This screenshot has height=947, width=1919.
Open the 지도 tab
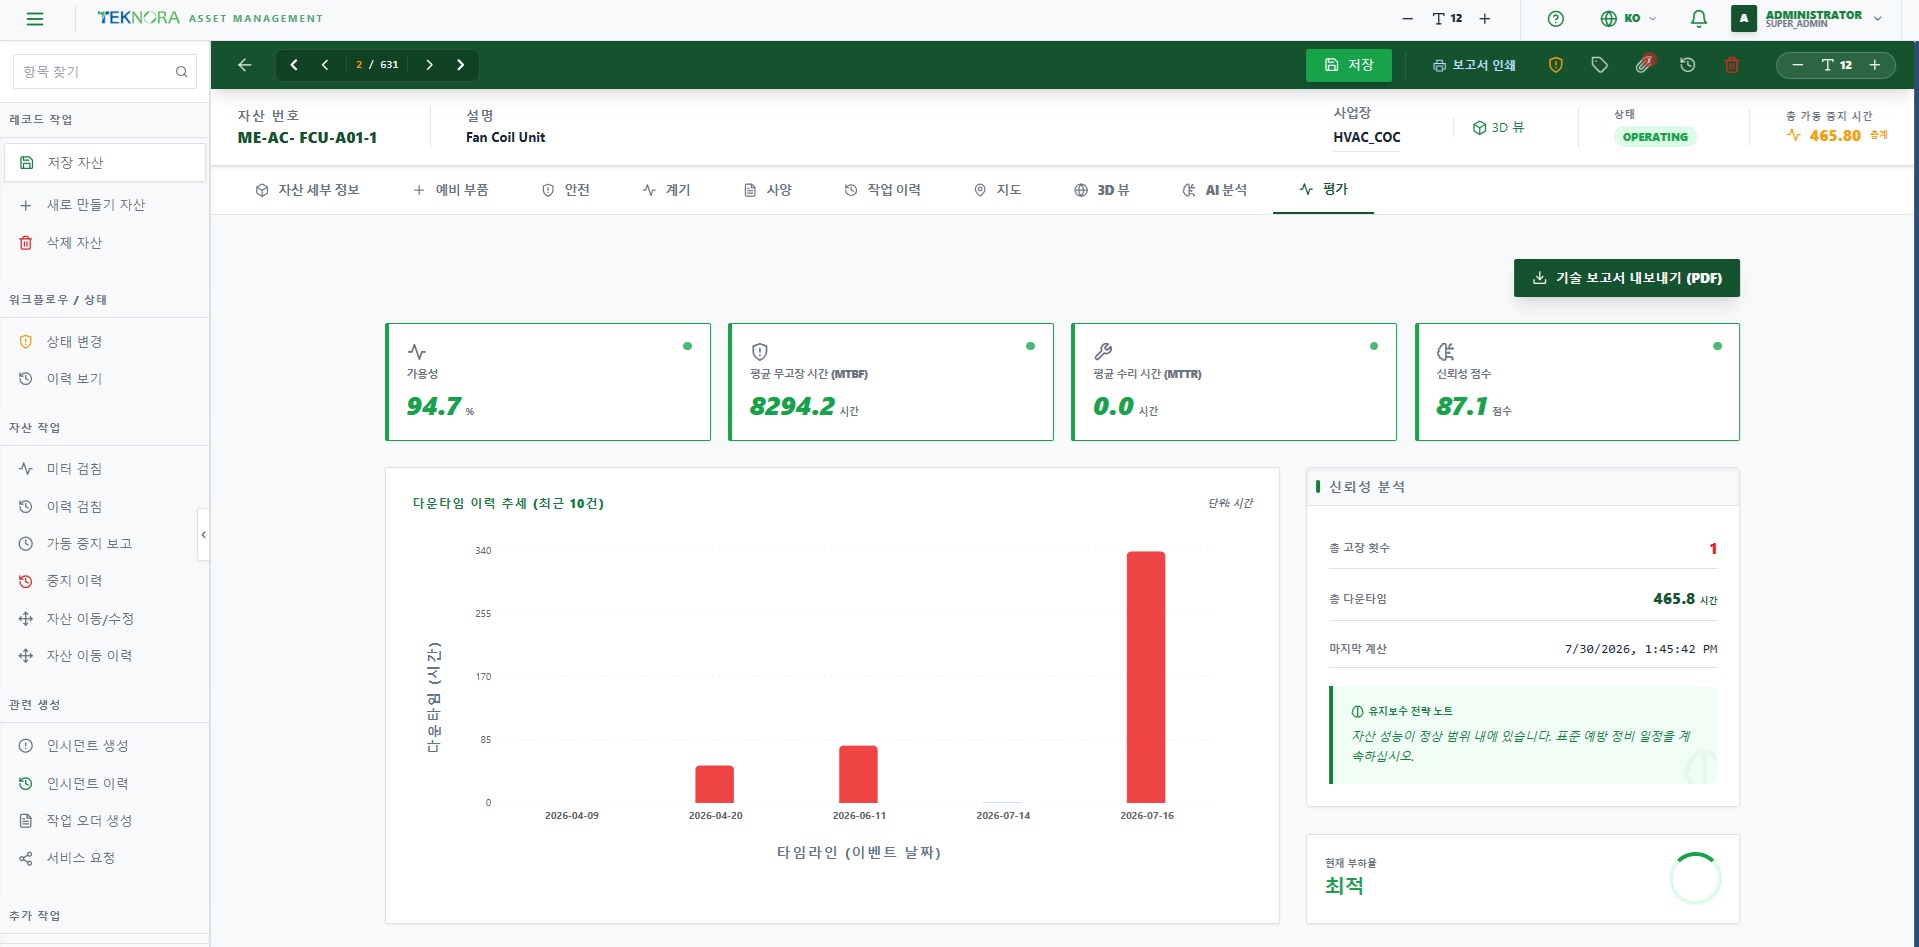tap(998, 190)
